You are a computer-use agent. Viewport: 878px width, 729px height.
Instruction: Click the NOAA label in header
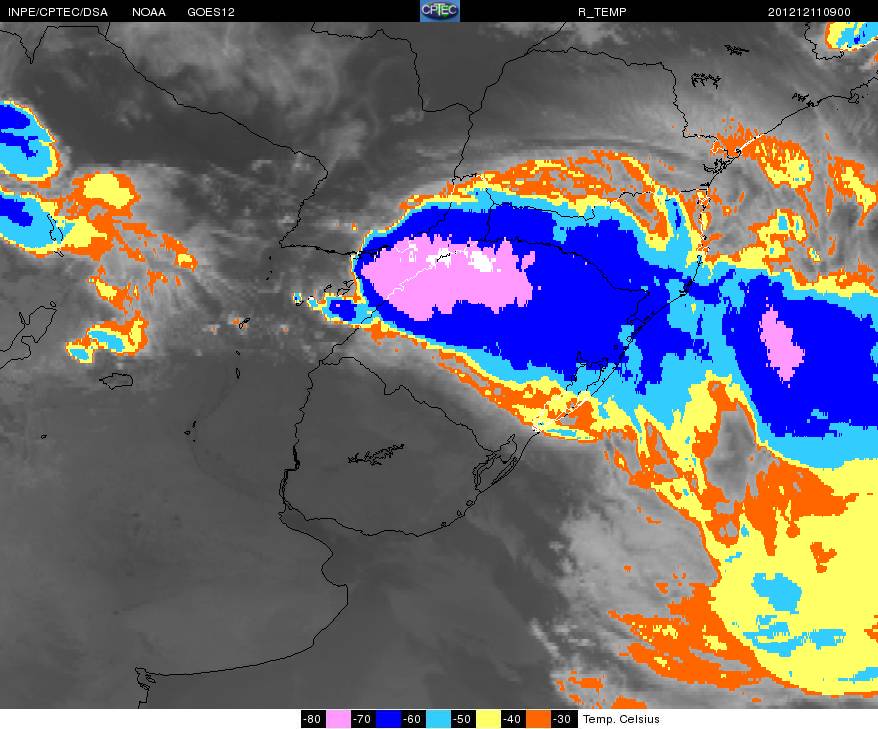click(x=149, y=12)
